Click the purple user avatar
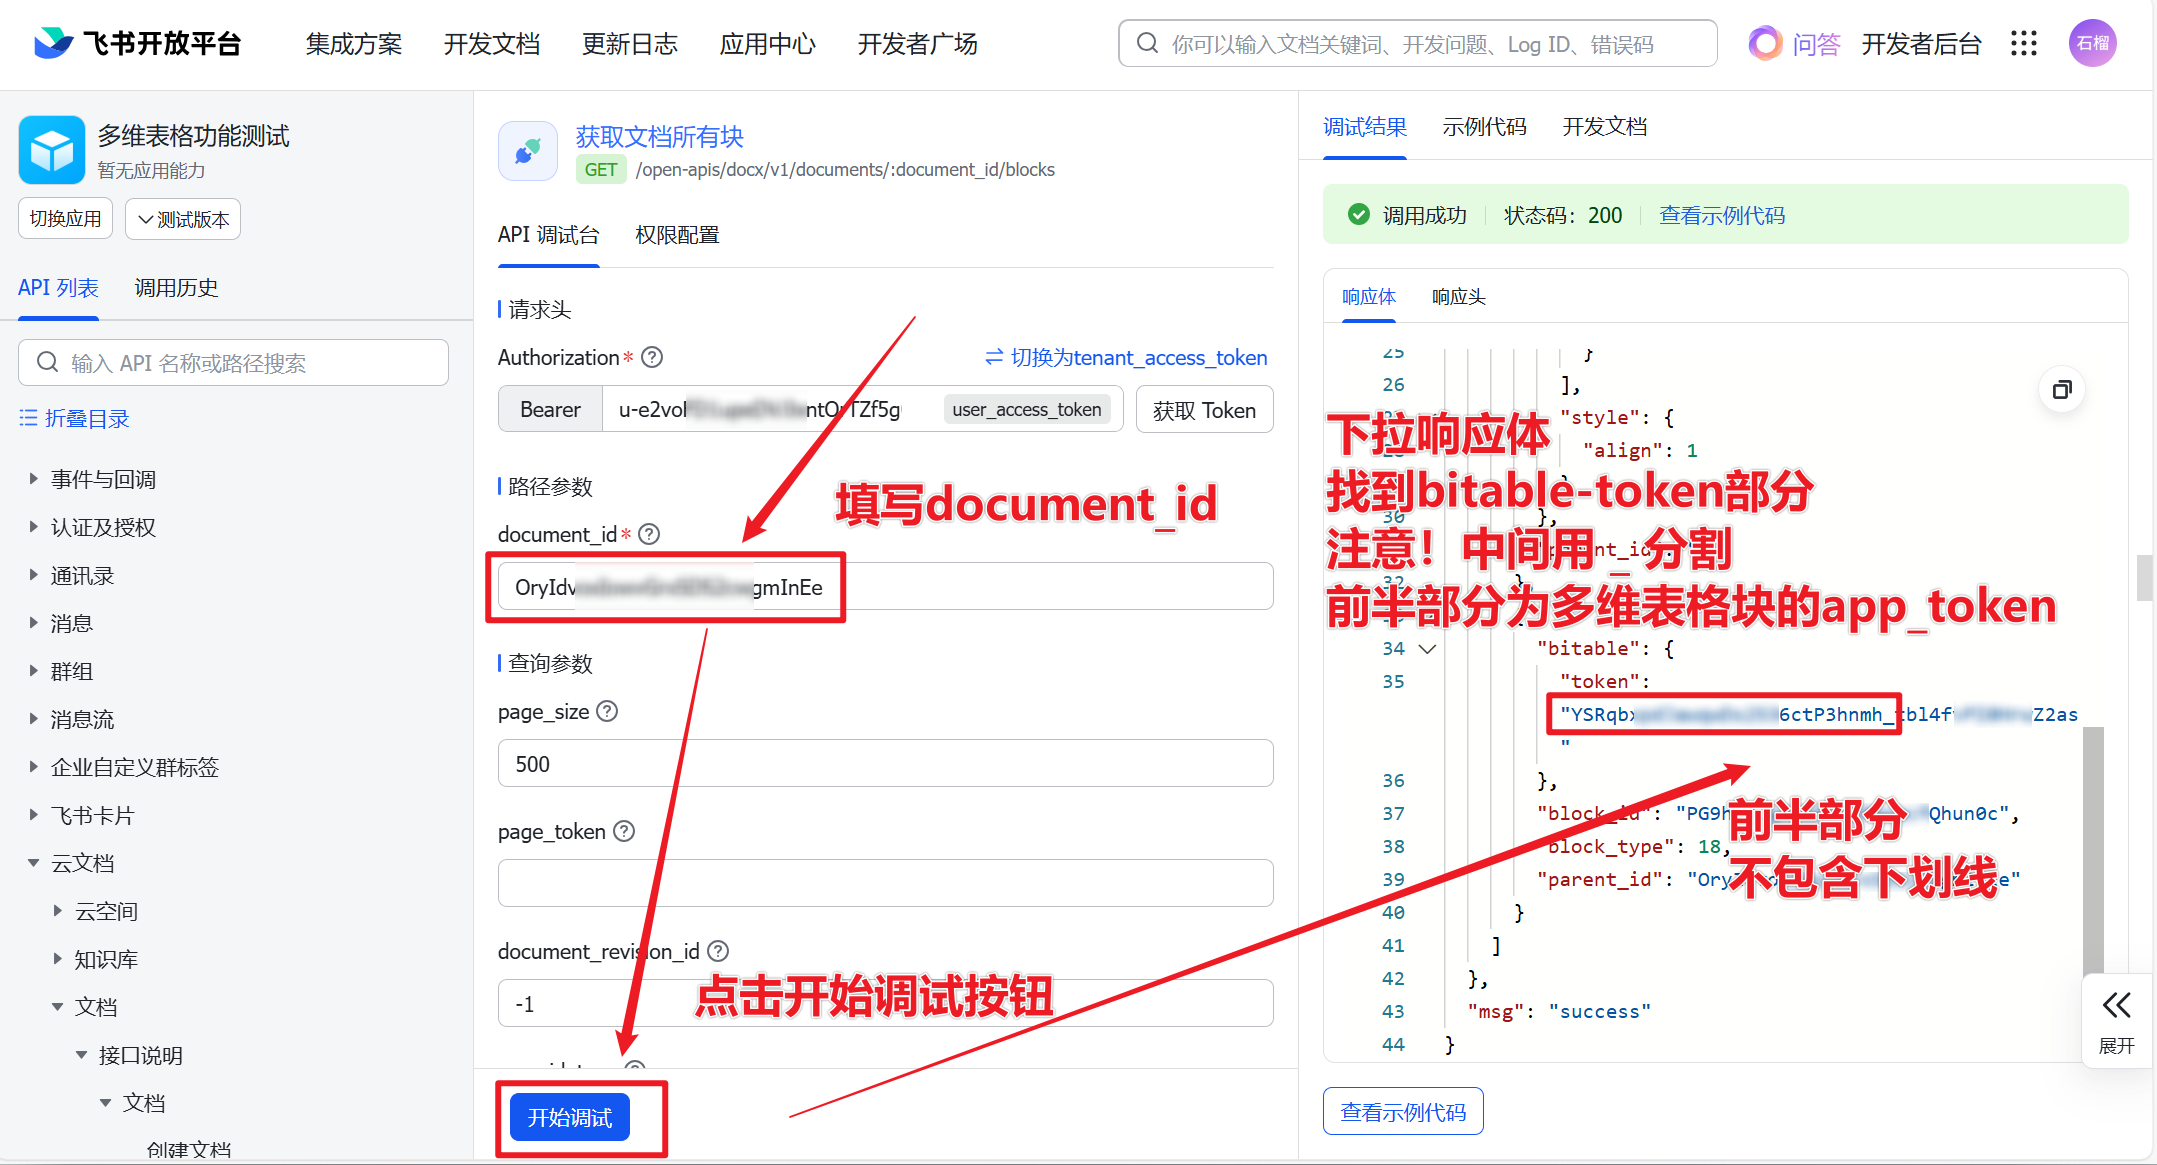 click(x=2092, y=43)
